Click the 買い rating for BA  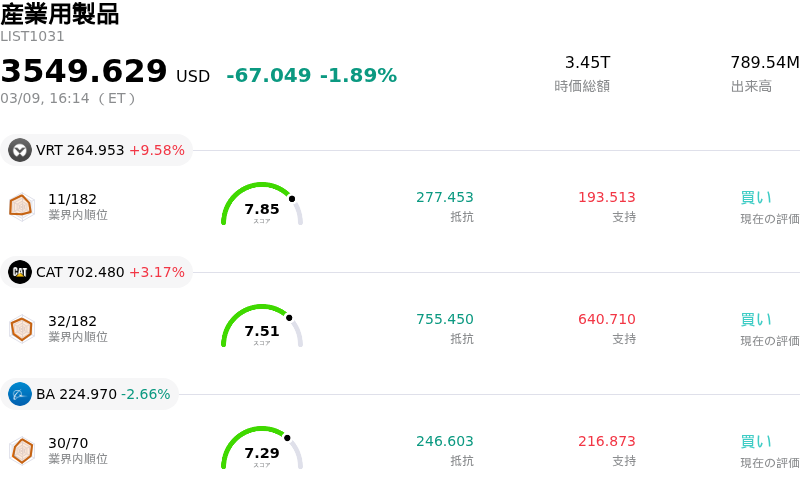[x=756, y=441]
